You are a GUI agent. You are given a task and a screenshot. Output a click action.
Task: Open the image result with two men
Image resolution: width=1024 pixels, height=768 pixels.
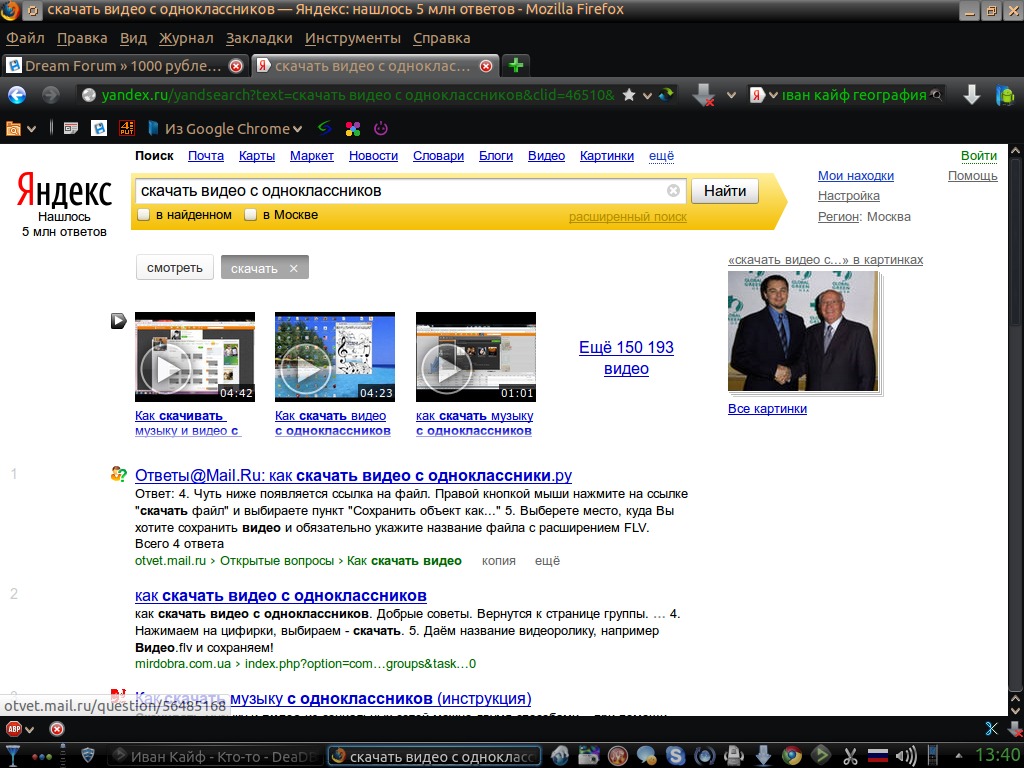(803, 331)
